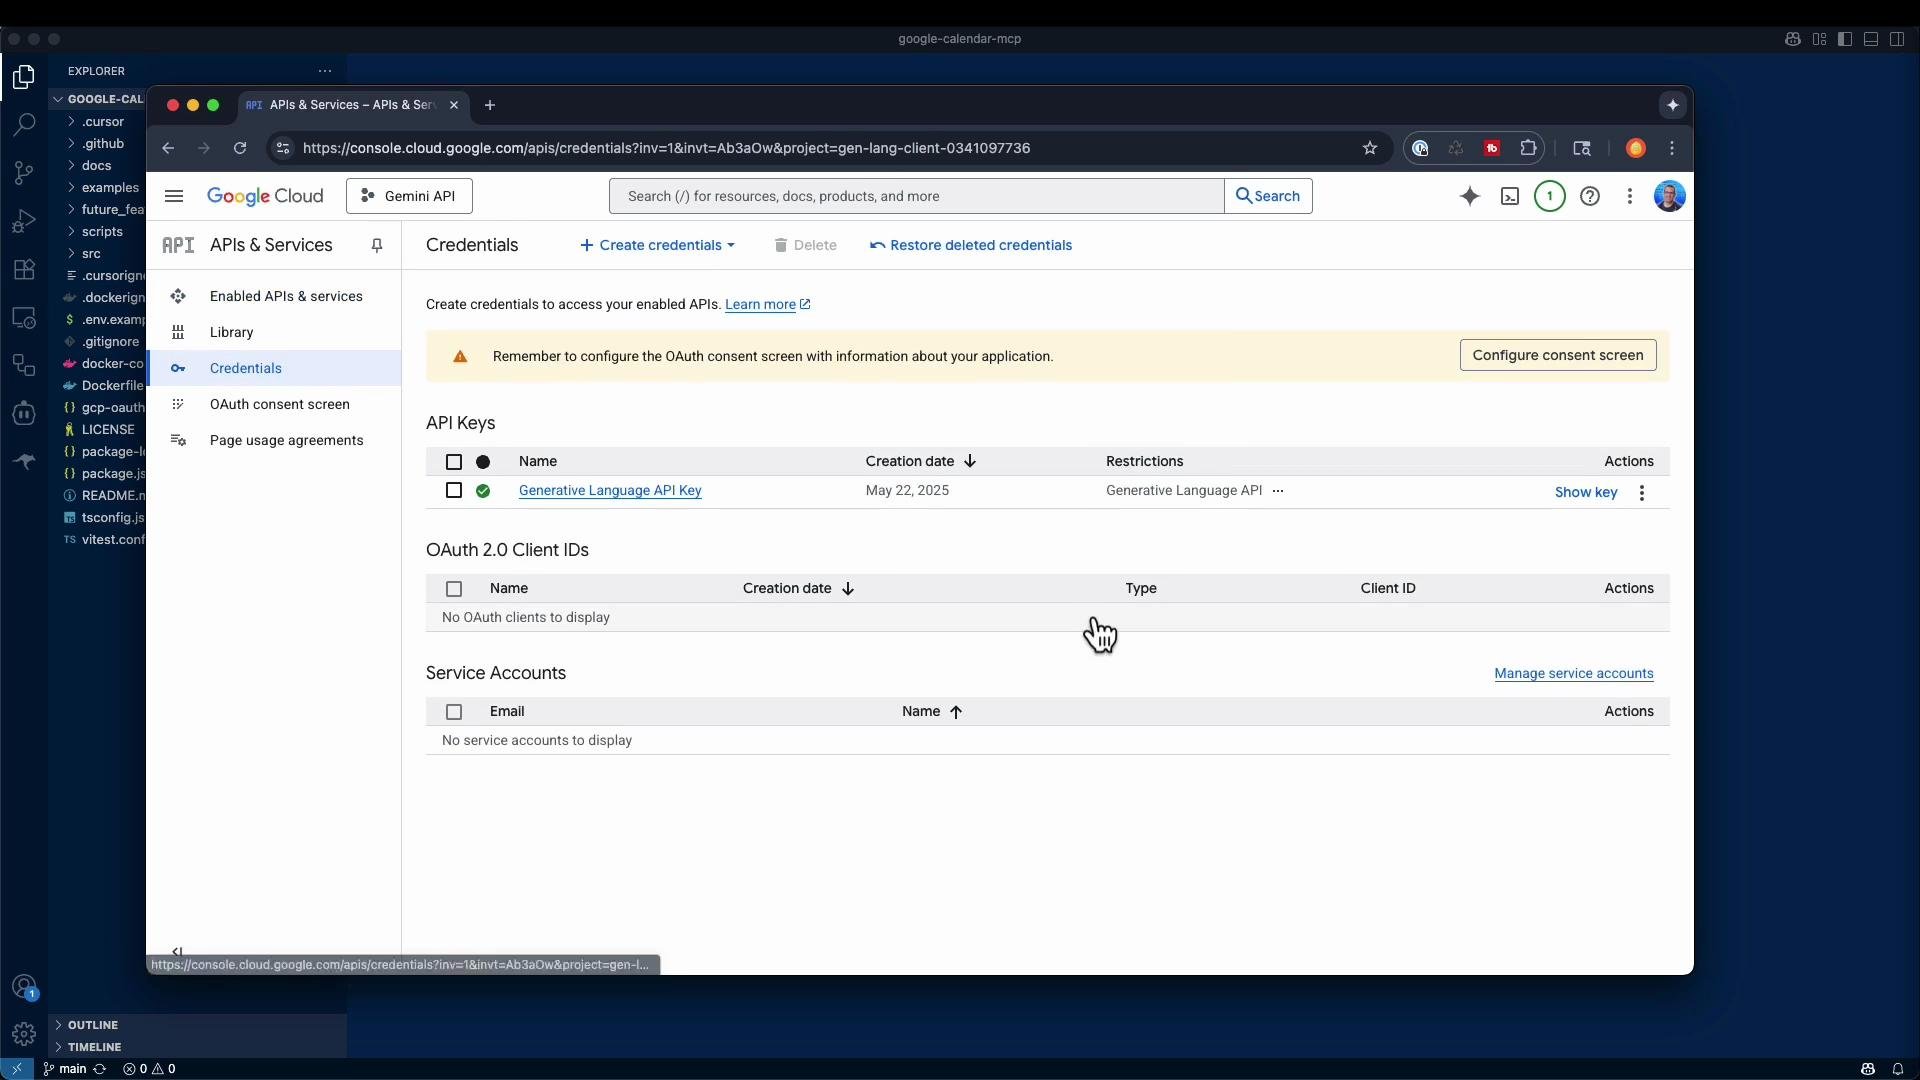Open Create credentials dropdown
The image size is (1920, 1080).
657,245
